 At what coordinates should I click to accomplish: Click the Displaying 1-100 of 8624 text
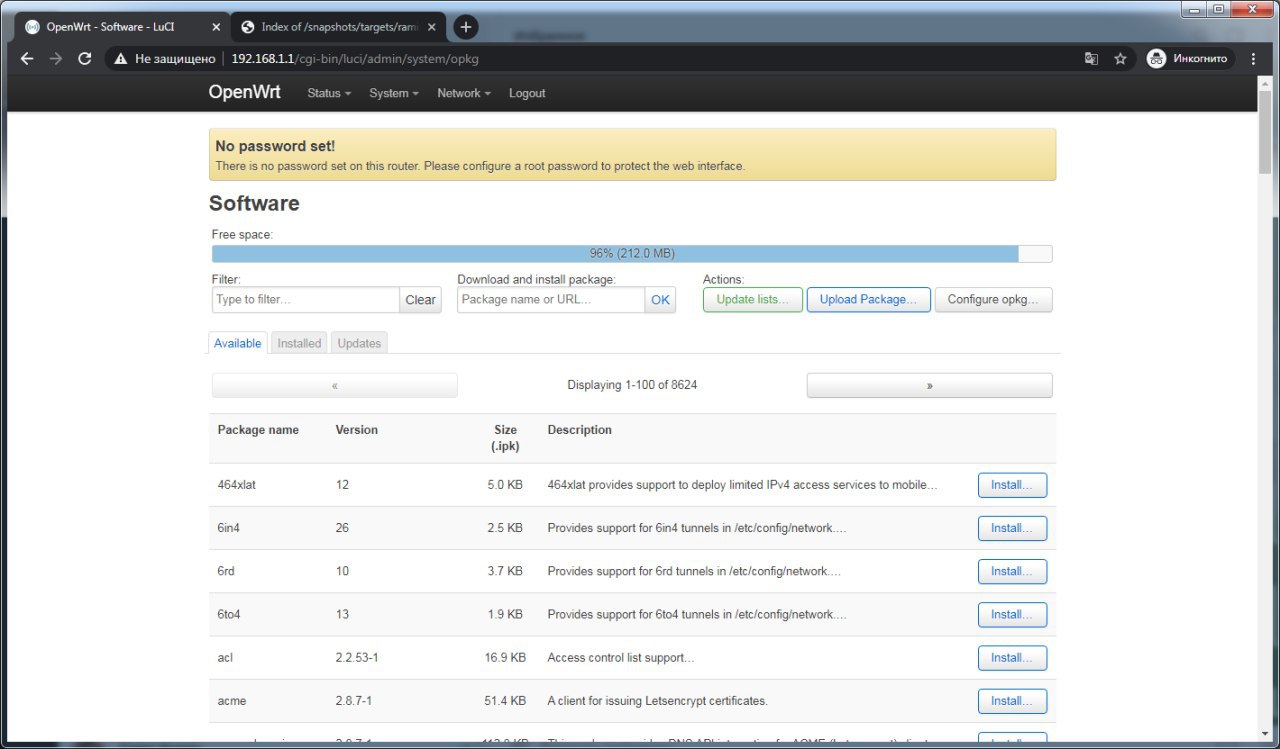coord(632,385)
